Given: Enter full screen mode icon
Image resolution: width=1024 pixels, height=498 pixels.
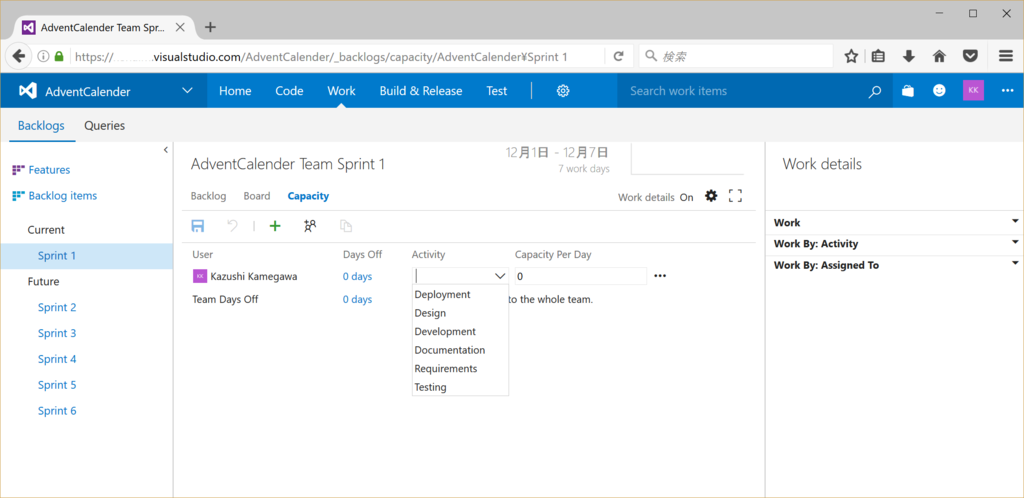Looking at the screenshot, I should 735,195.
